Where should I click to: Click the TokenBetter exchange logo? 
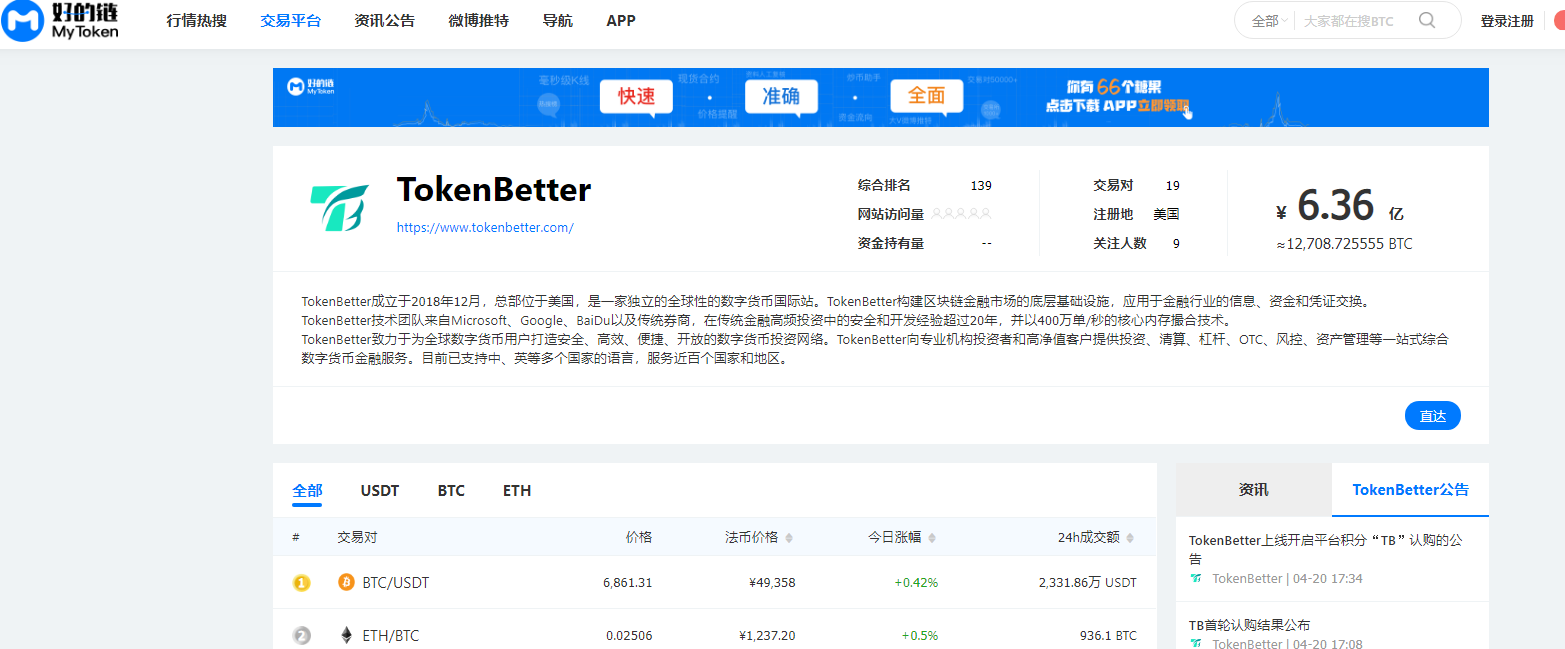click(339, 209)
